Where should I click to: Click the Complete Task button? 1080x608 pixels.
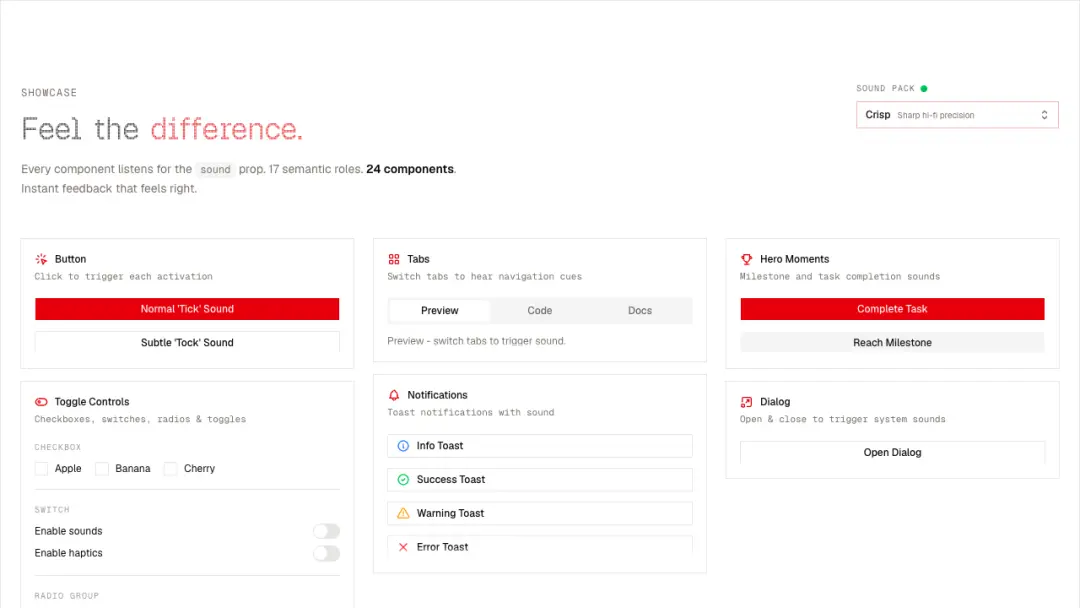click(x=892, y=309)
